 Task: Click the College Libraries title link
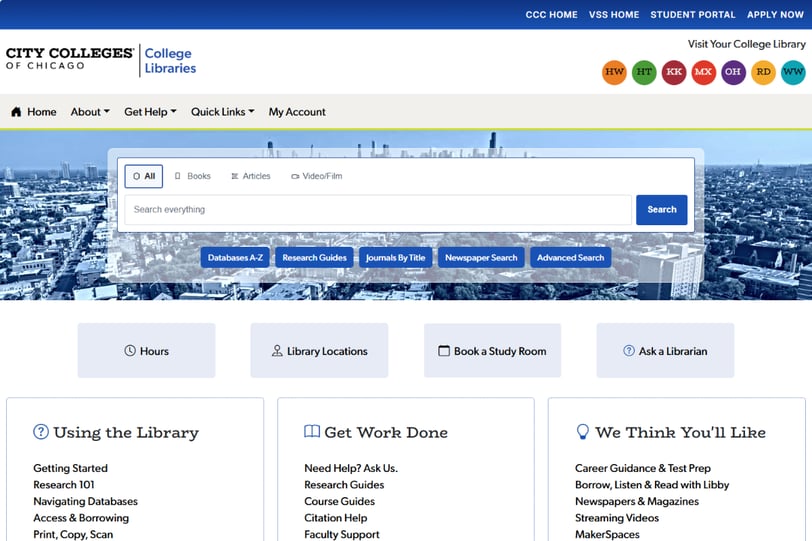[170, 61]
